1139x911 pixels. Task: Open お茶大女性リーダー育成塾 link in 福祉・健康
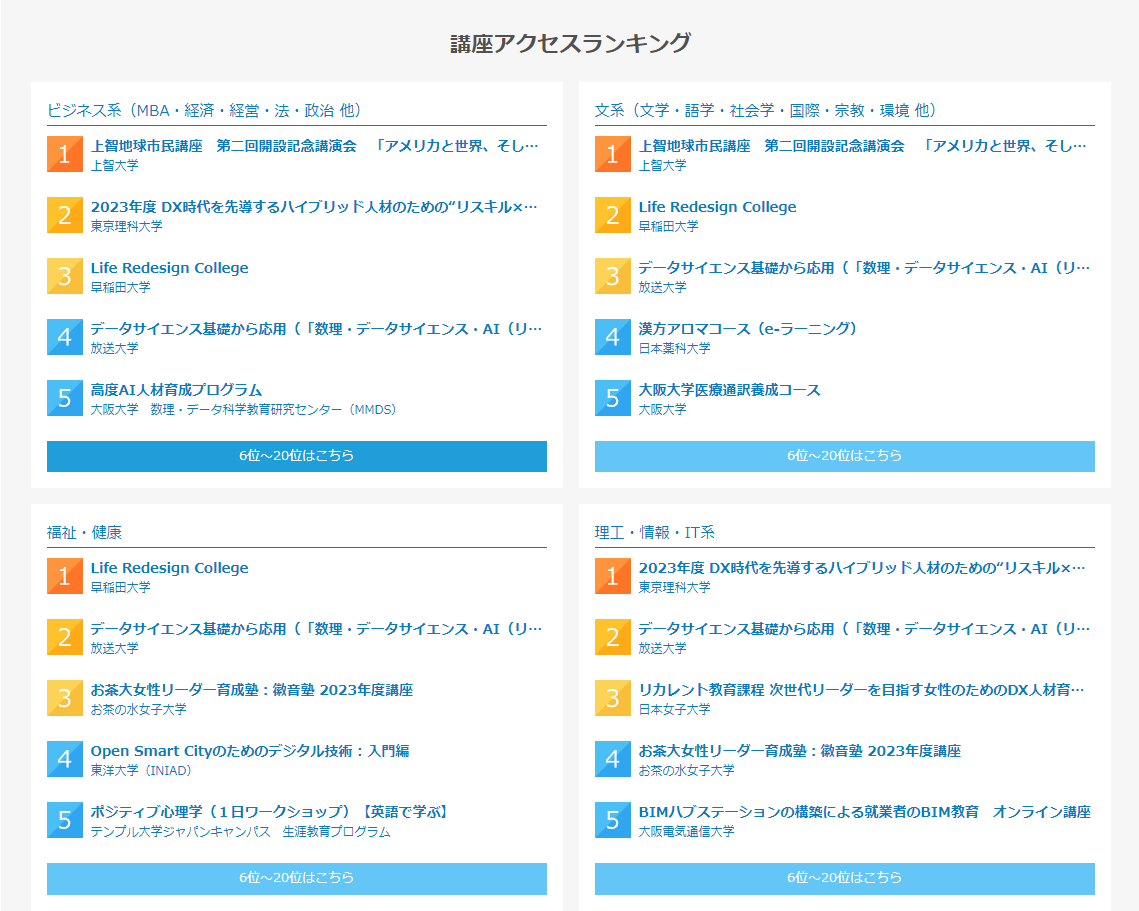click(x=251, y=690)
